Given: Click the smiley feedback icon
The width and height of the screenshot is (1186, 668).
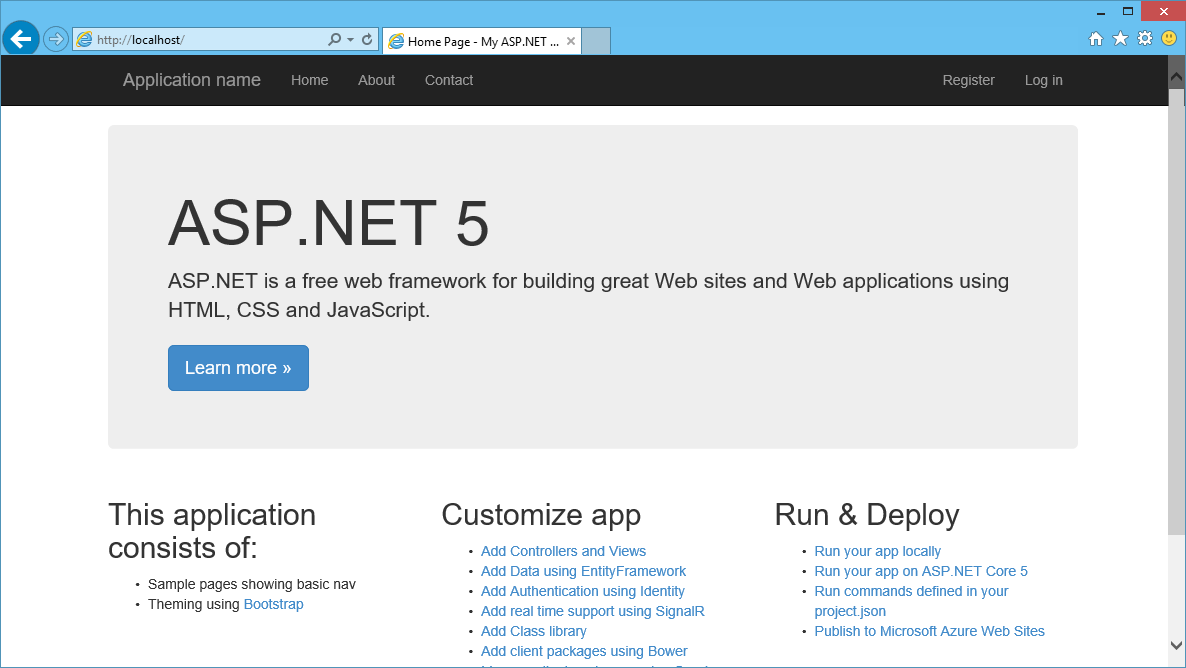Looking at the screenshot, I should [1169, 39].
